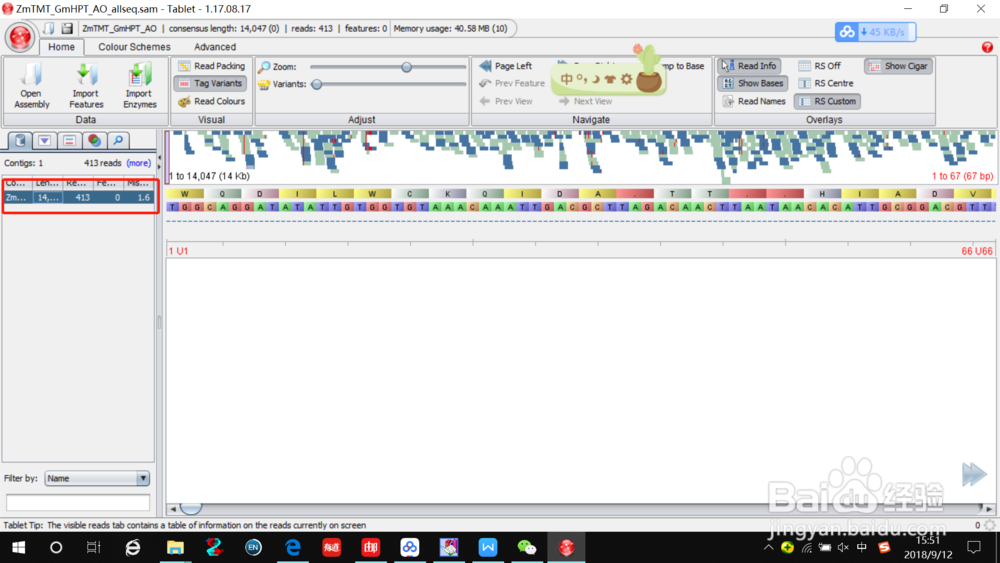Click the save floppy disk icon
1000x563 pixels.
[x=67, y=28]
